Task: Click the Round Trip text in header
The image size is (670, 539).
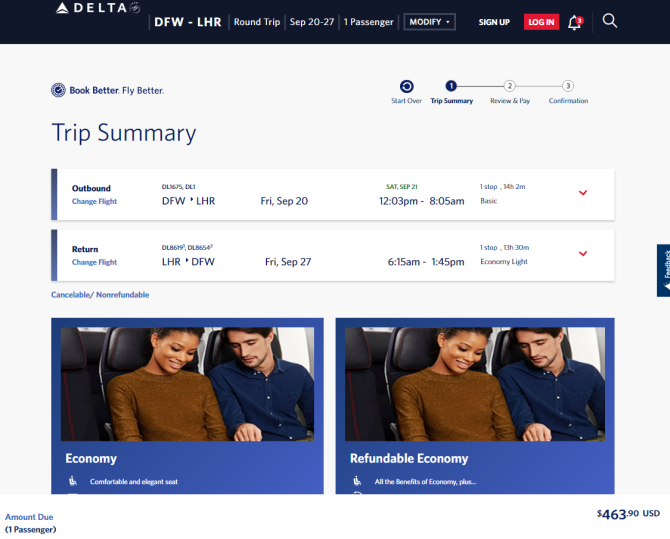Action: pyautogui.click(x=257, y=22)
